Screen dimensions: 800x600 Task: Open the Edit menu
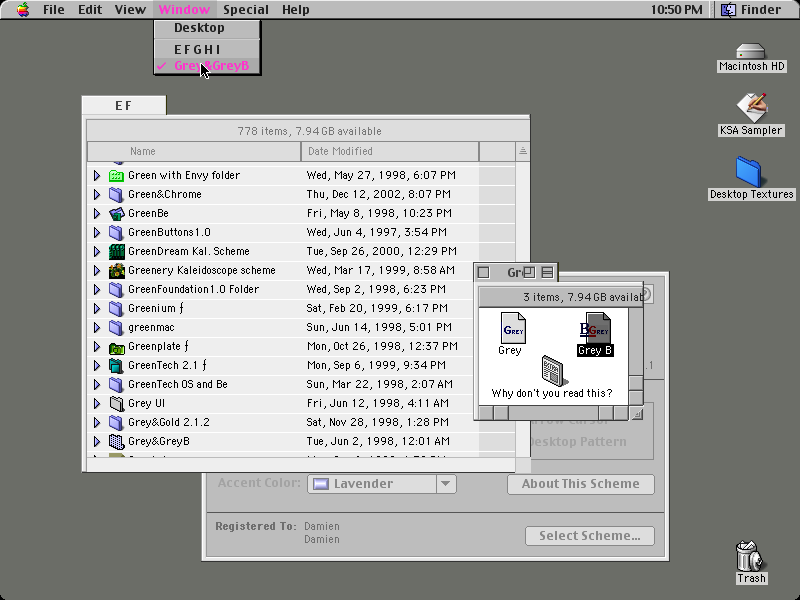(90, 10)
